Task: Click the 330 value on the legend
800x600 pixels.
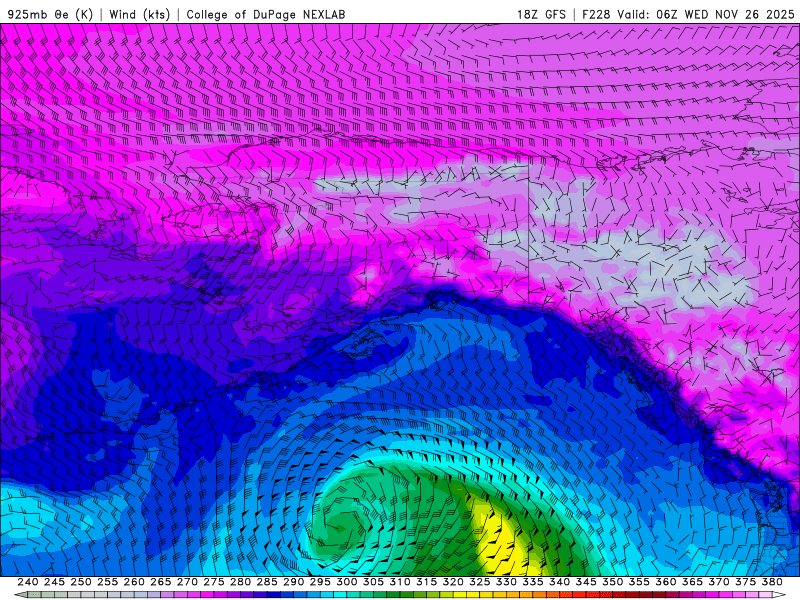Action: pyautogui.click(x=506, y=582)
